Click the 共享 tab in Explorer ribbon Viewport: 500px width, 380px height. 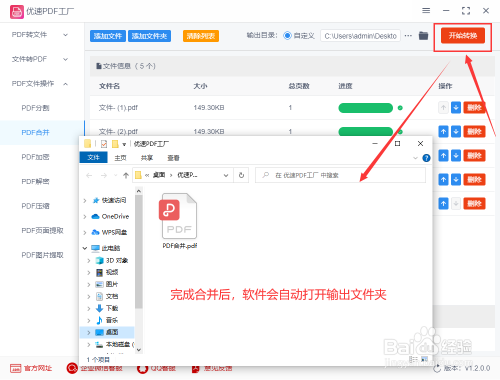coord(147,158)
